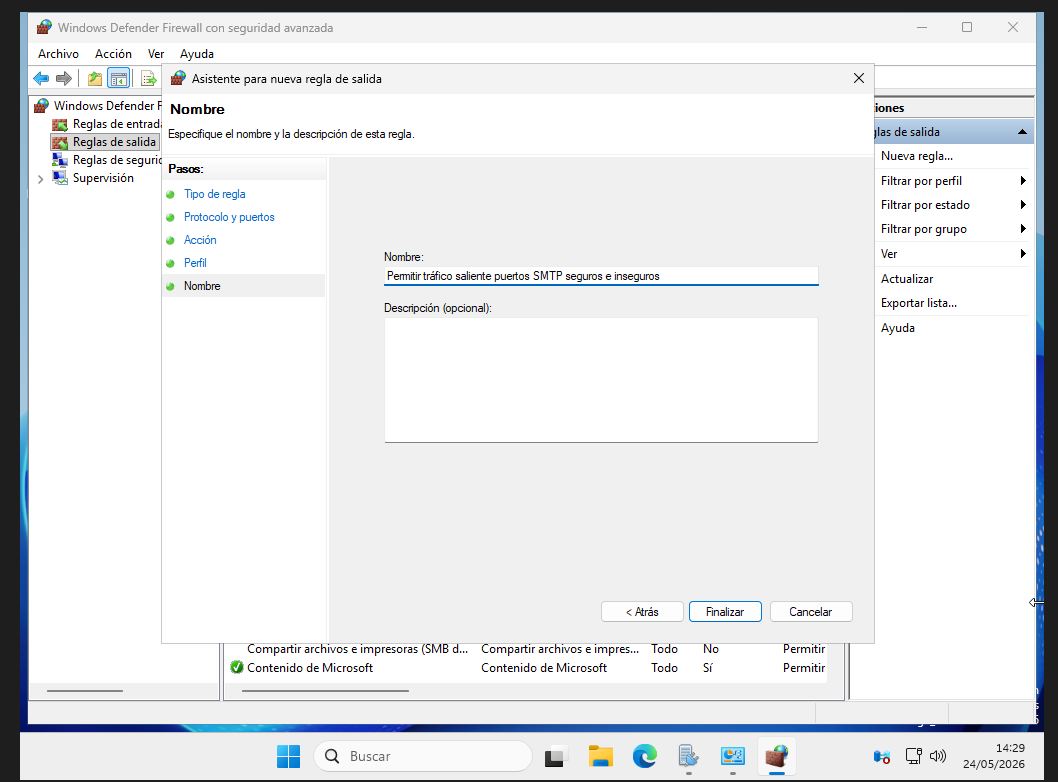Image resolution: width=1058 pixels, height=782 pixels.
Task: Click the Buscar taskbar search box
Action: [x=422, y=756]
